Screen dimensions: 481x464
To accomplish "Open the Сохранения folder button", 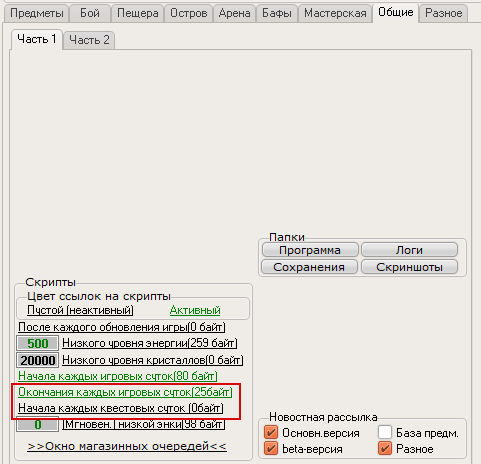I will click(309, 267).
